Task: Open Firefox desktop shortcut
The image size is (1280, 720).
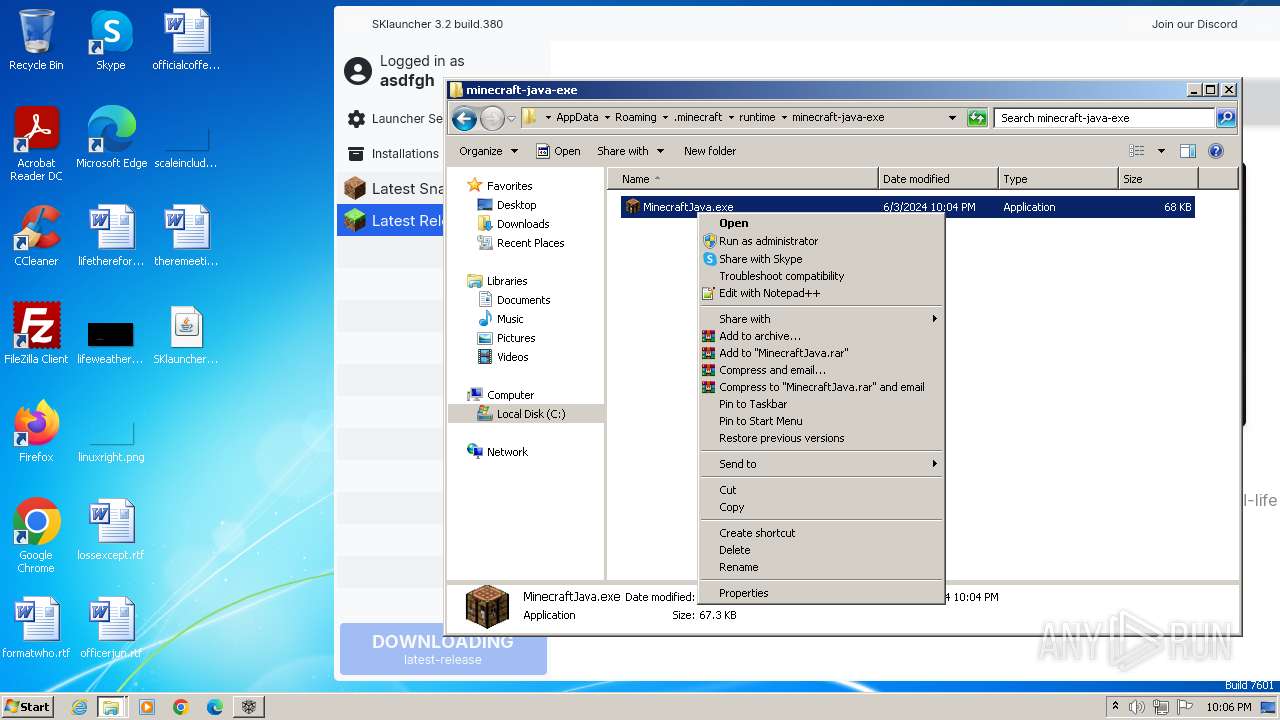Action: 36,432
